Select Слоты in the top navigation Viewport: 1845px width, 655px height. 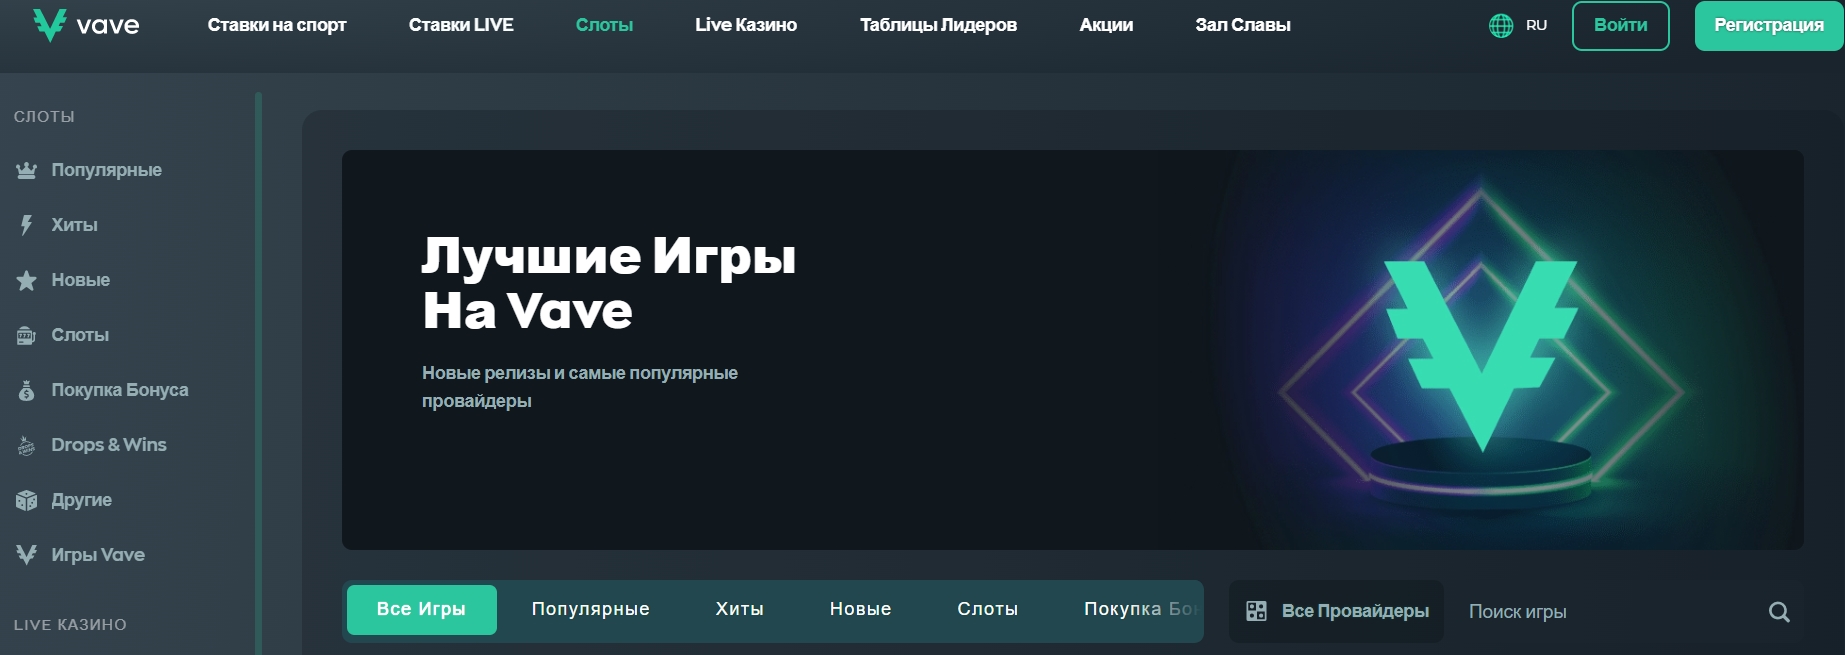coord(604,25)
